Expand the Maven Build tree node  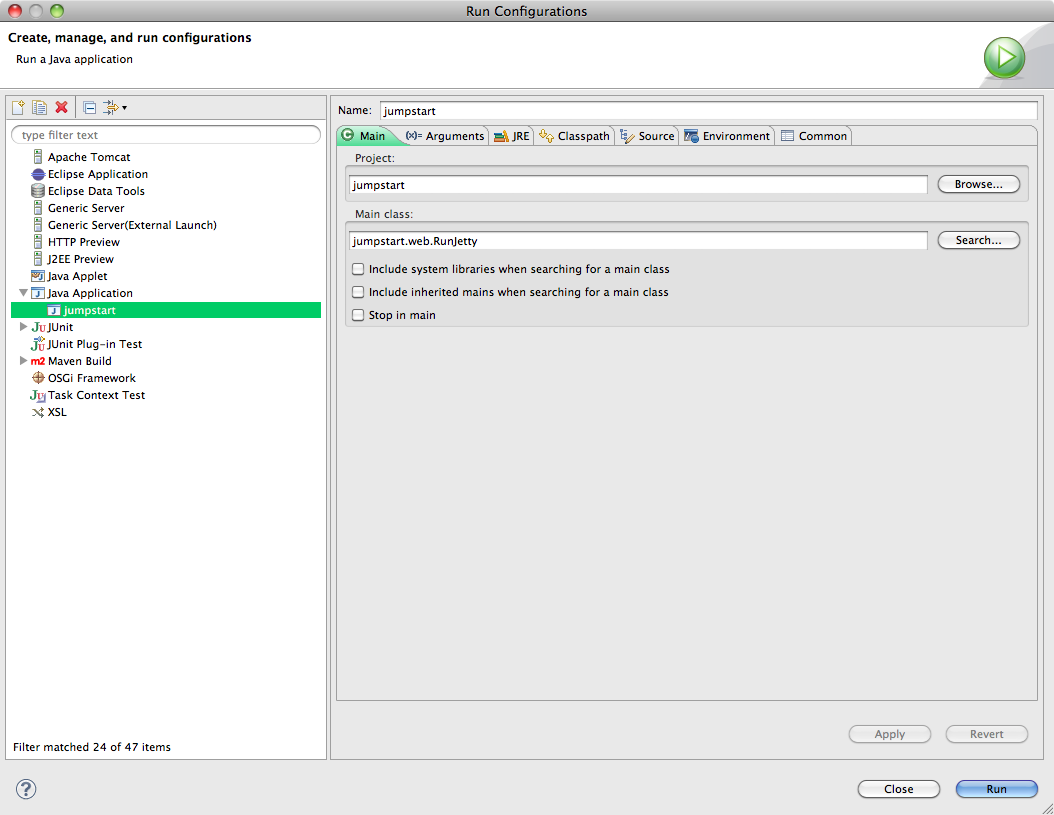pyautogui.click(x=24, y=361)
